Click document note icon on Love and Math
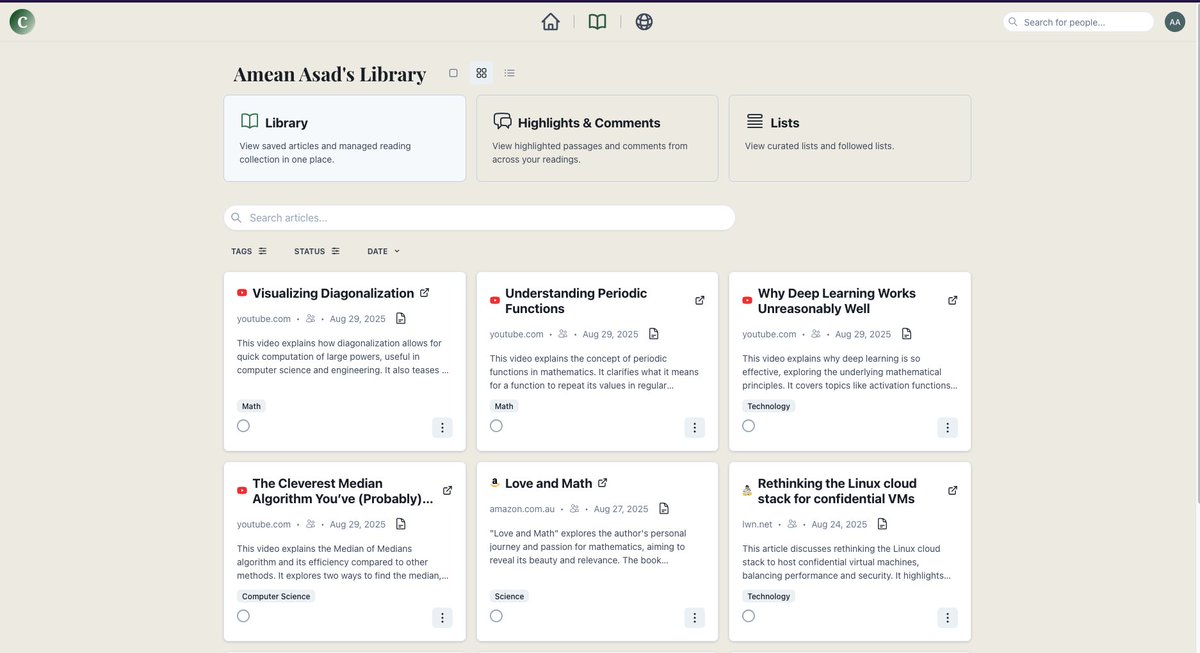Image resolution: width=1200 pixels, height=653 pixels. click(664, 509)
